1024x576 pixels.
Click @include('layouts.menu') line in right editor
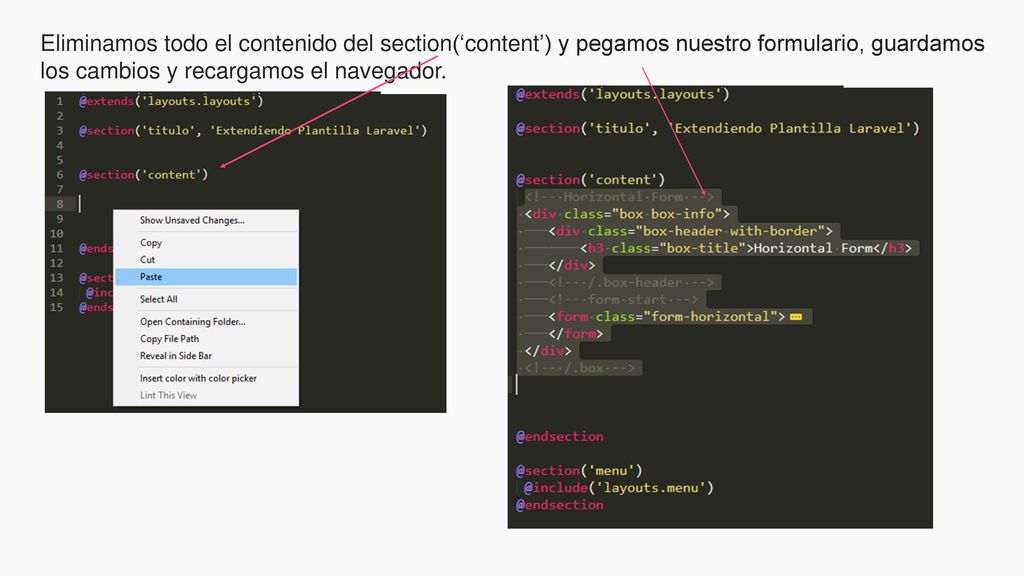tap(618, 487)
